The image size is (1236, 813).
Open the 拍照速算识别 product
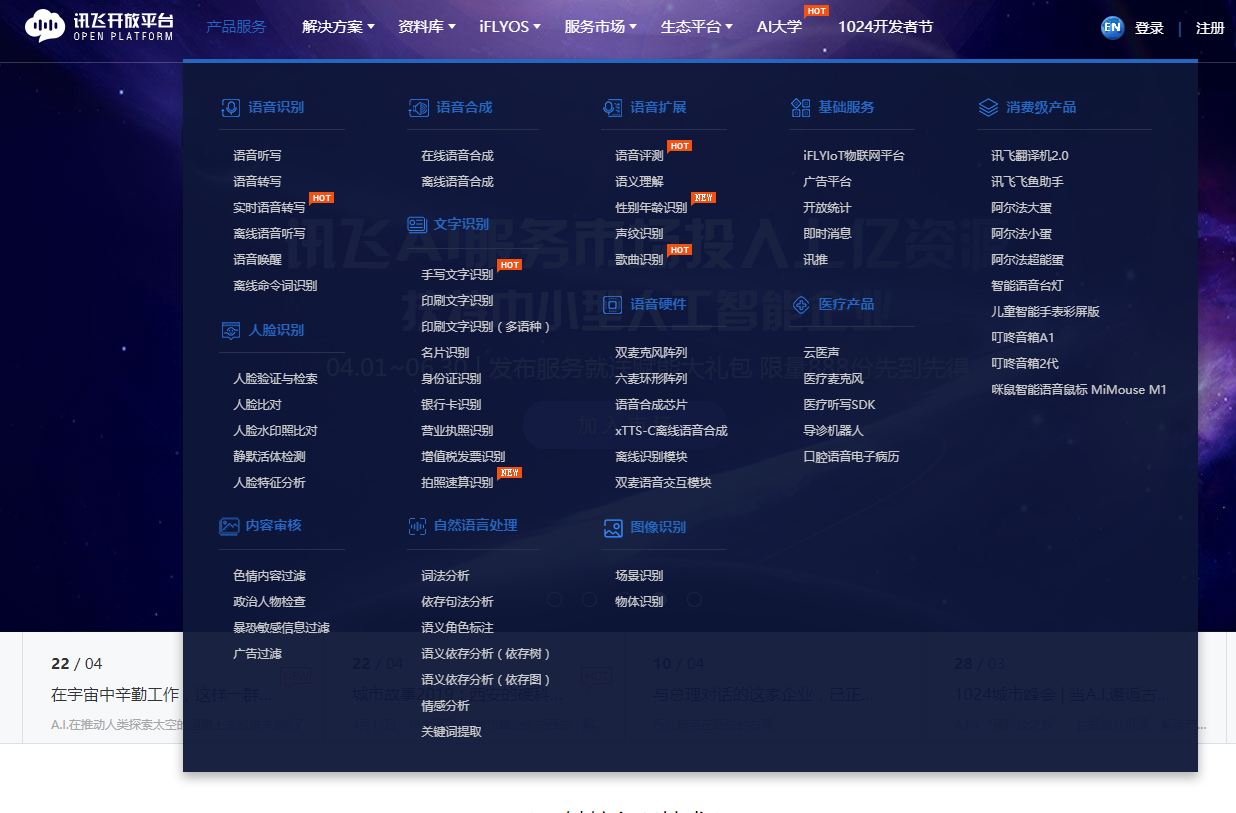[x=457, y=483]
